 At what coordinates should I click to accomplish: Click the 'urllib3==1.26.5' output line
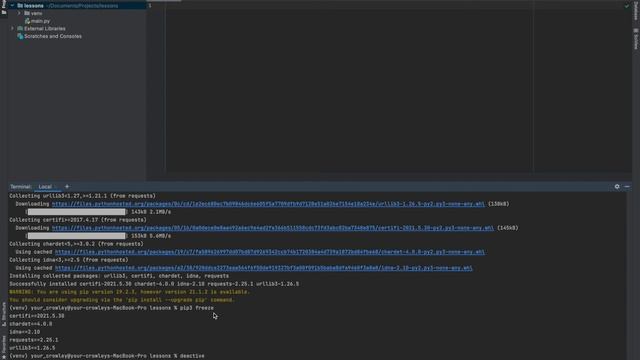point(32,348)
